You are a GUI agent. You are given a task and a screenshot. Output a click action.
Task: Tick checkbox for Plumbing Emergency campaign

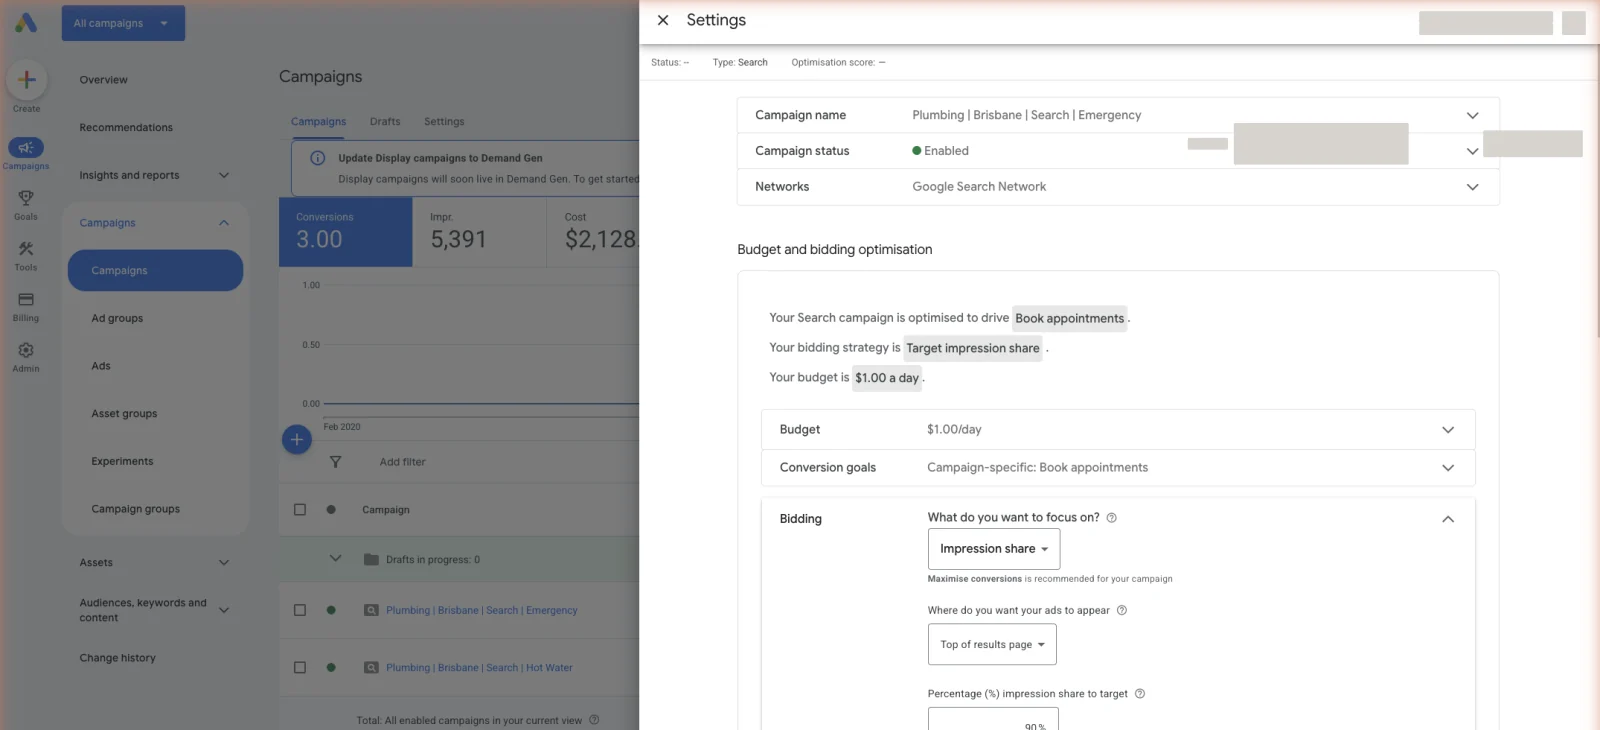coord(300,610)
